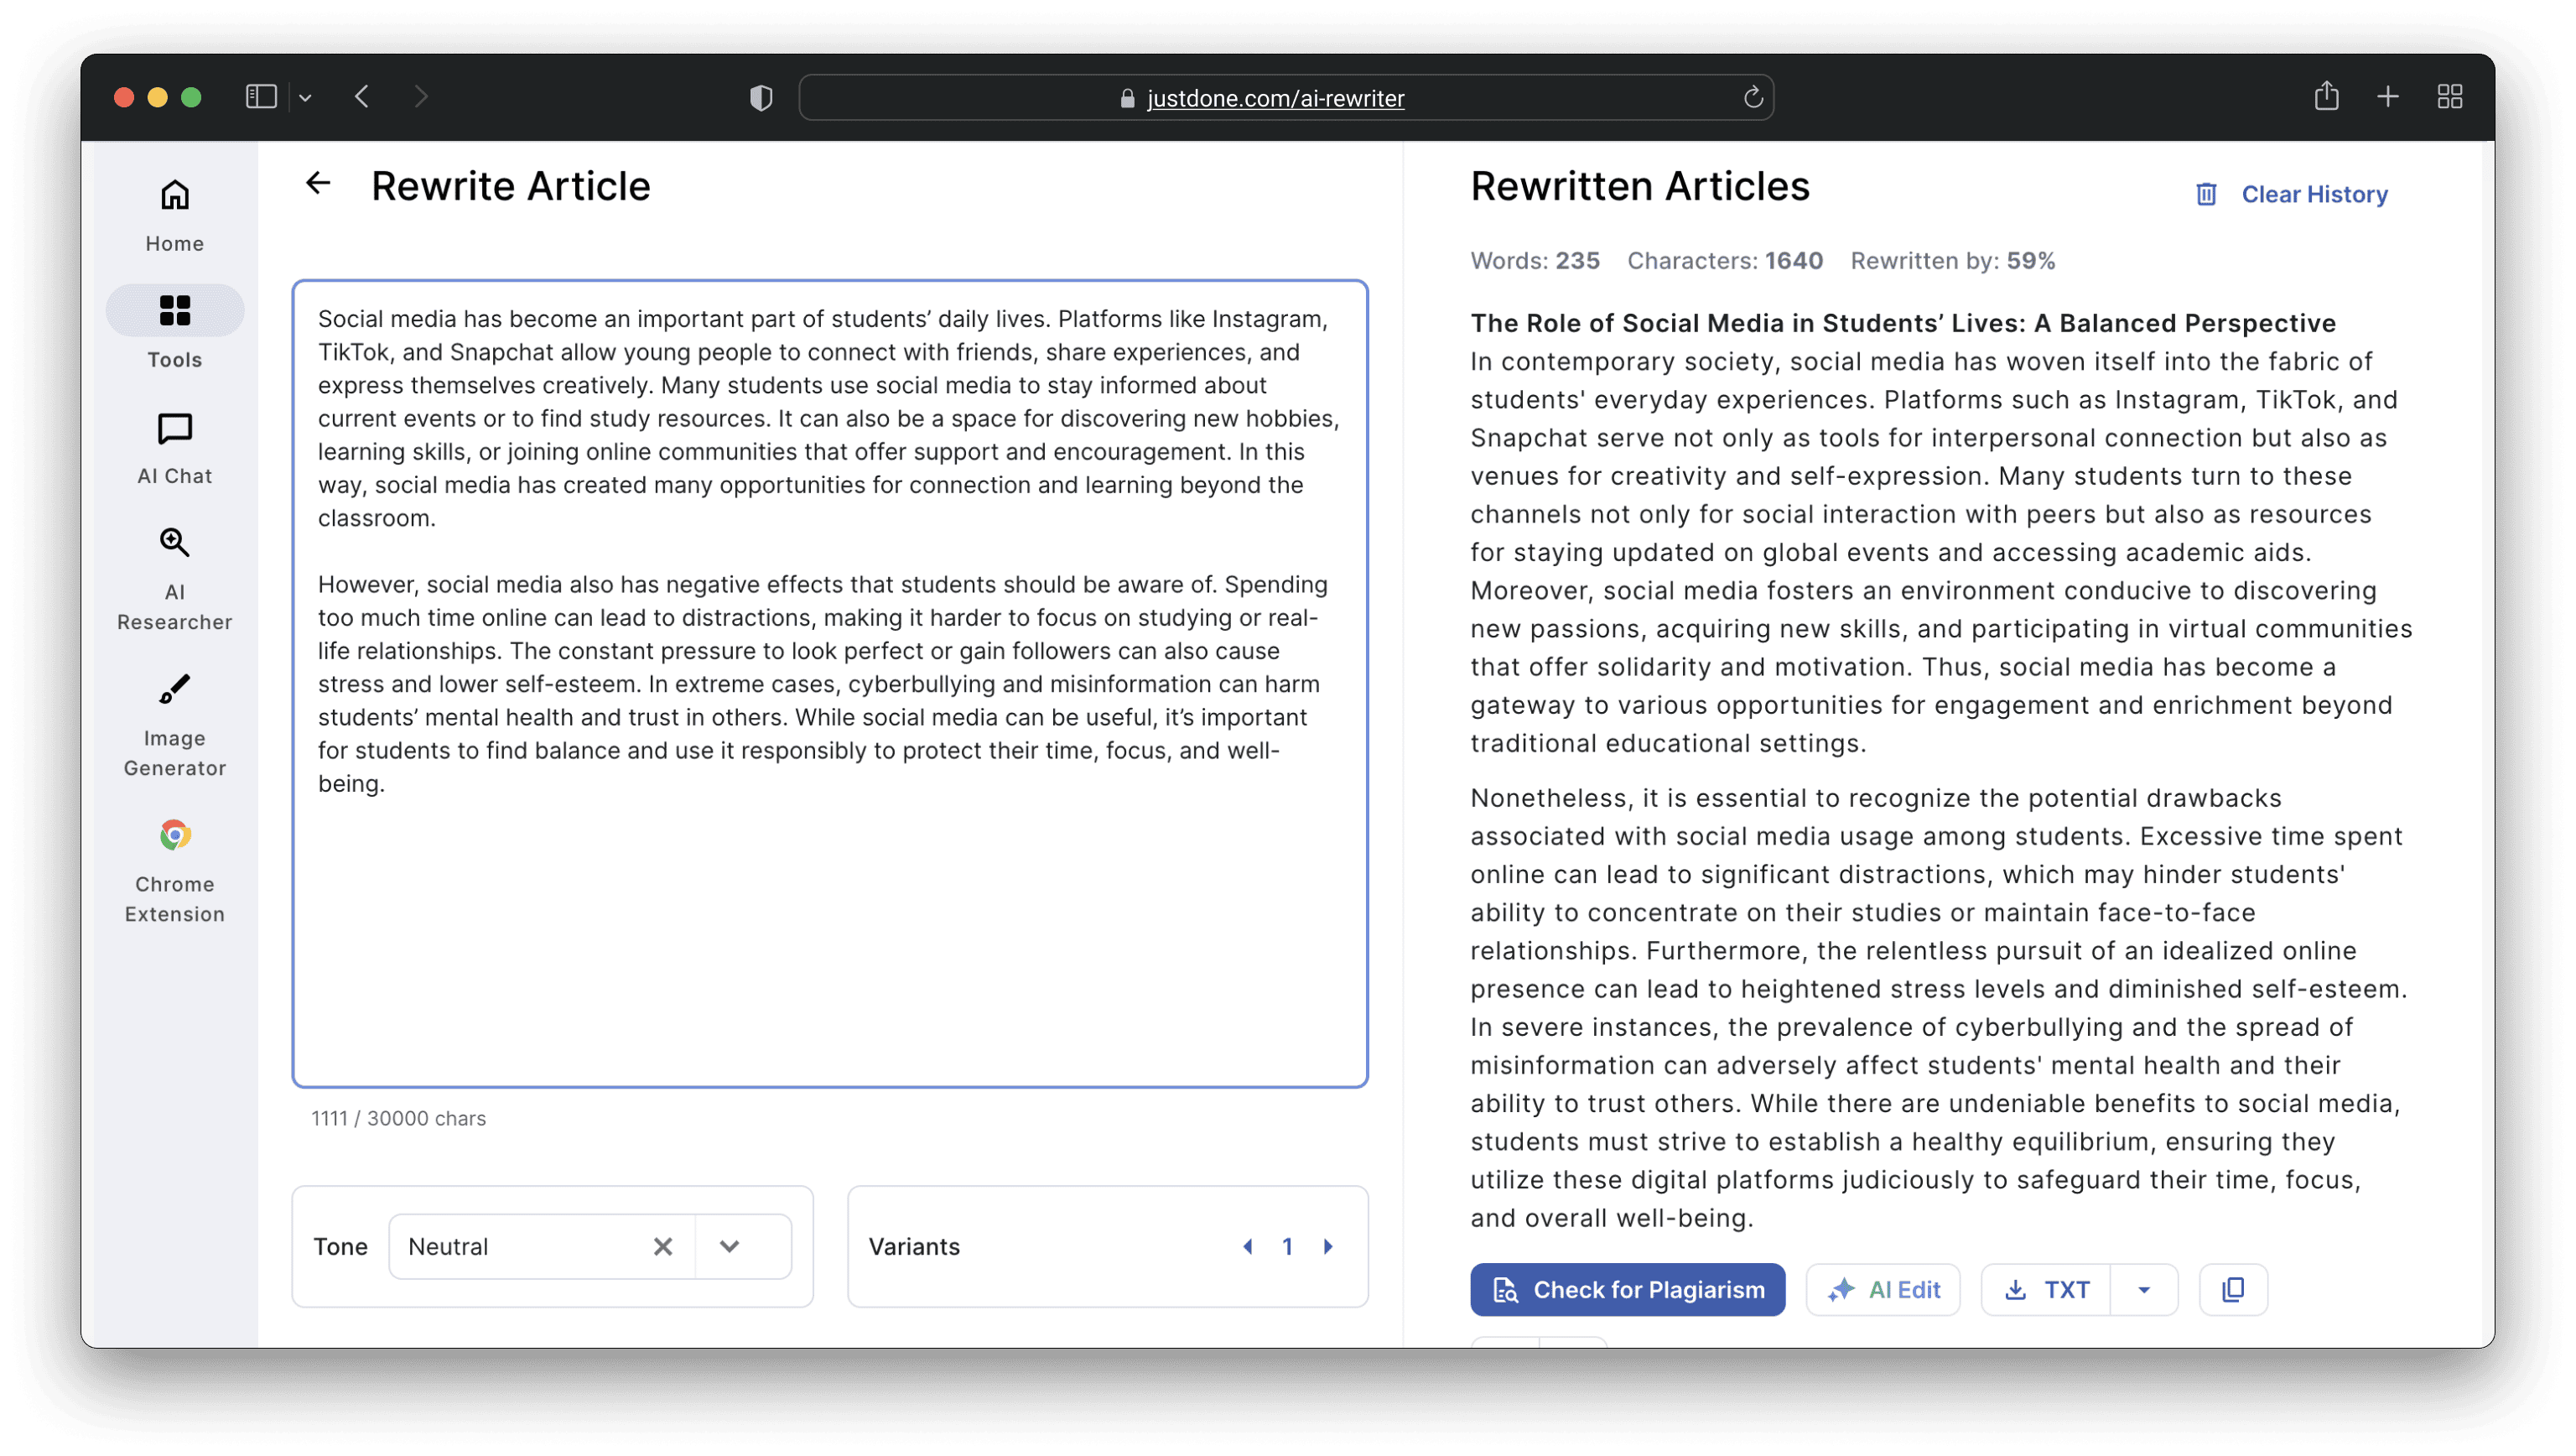Open the TXT download format dropdown arrow
Screen dimensions: 2576x1456
2143,1290
